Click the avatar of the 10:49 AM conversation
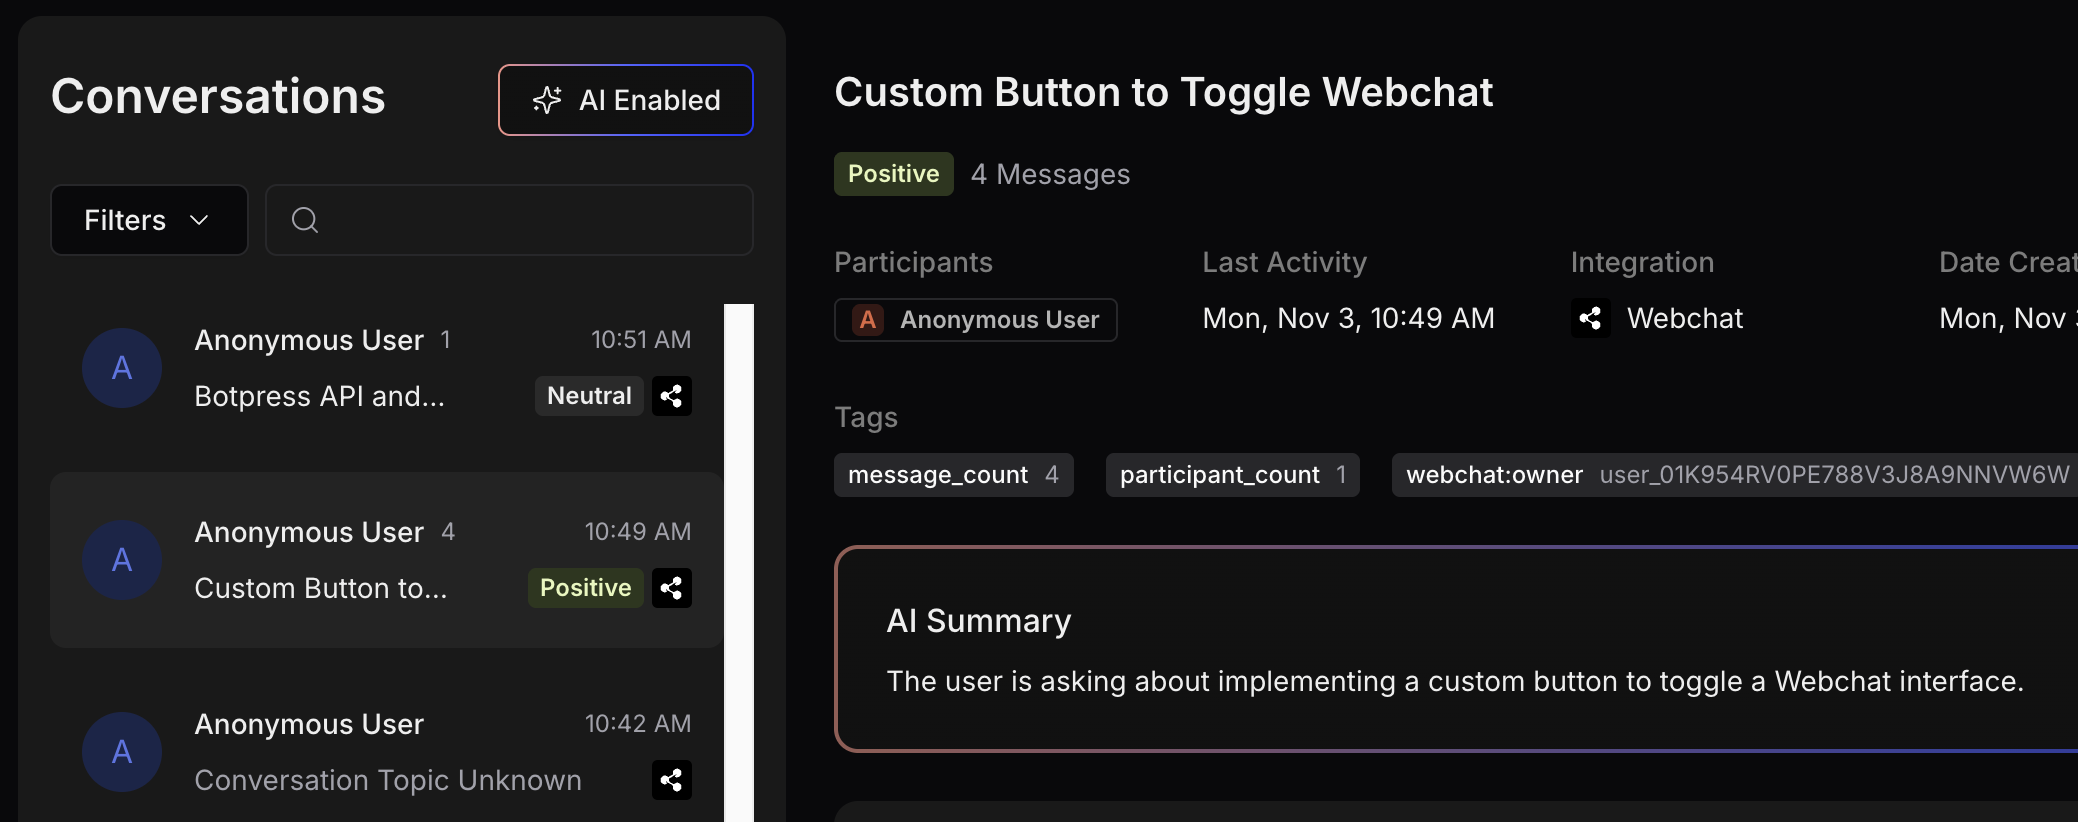The width and height of the screenshot is (2078, 822). pyautogui.click(x=122, y=560)
